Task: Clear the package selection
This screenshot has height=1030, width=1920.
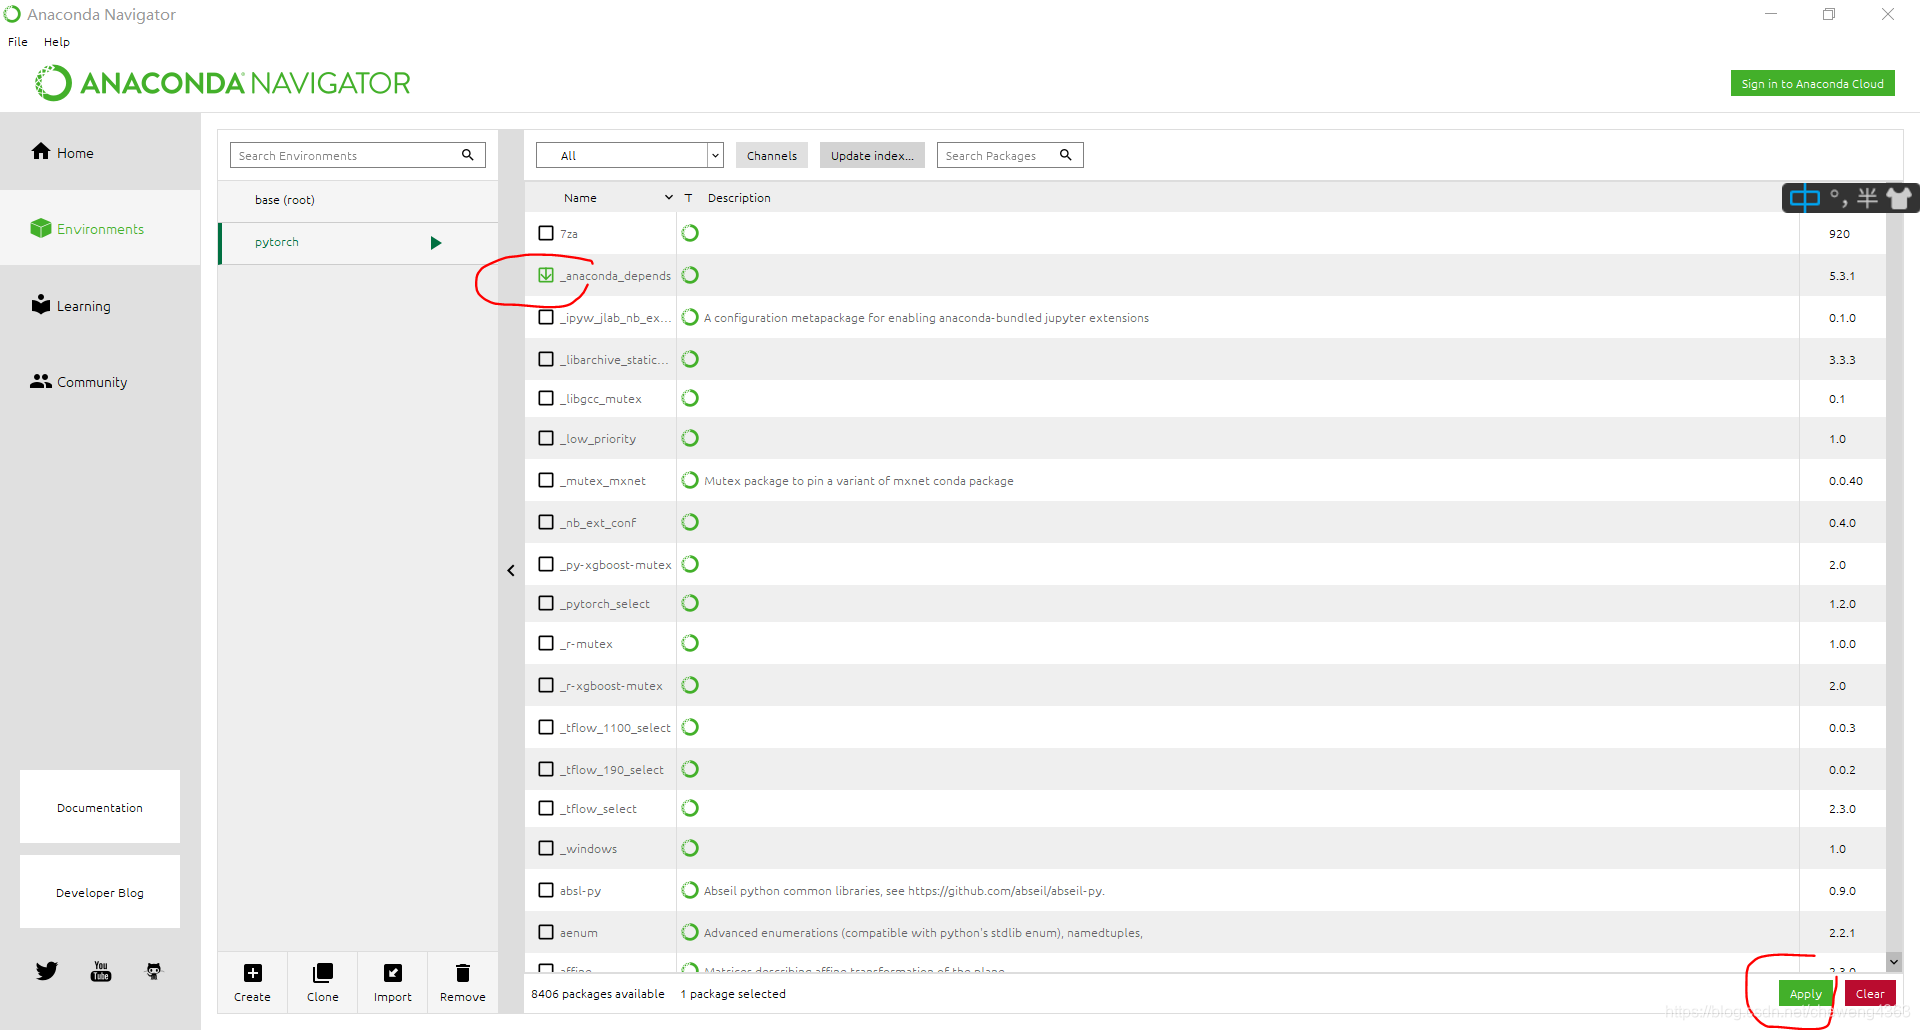Action: [1870, 993]
